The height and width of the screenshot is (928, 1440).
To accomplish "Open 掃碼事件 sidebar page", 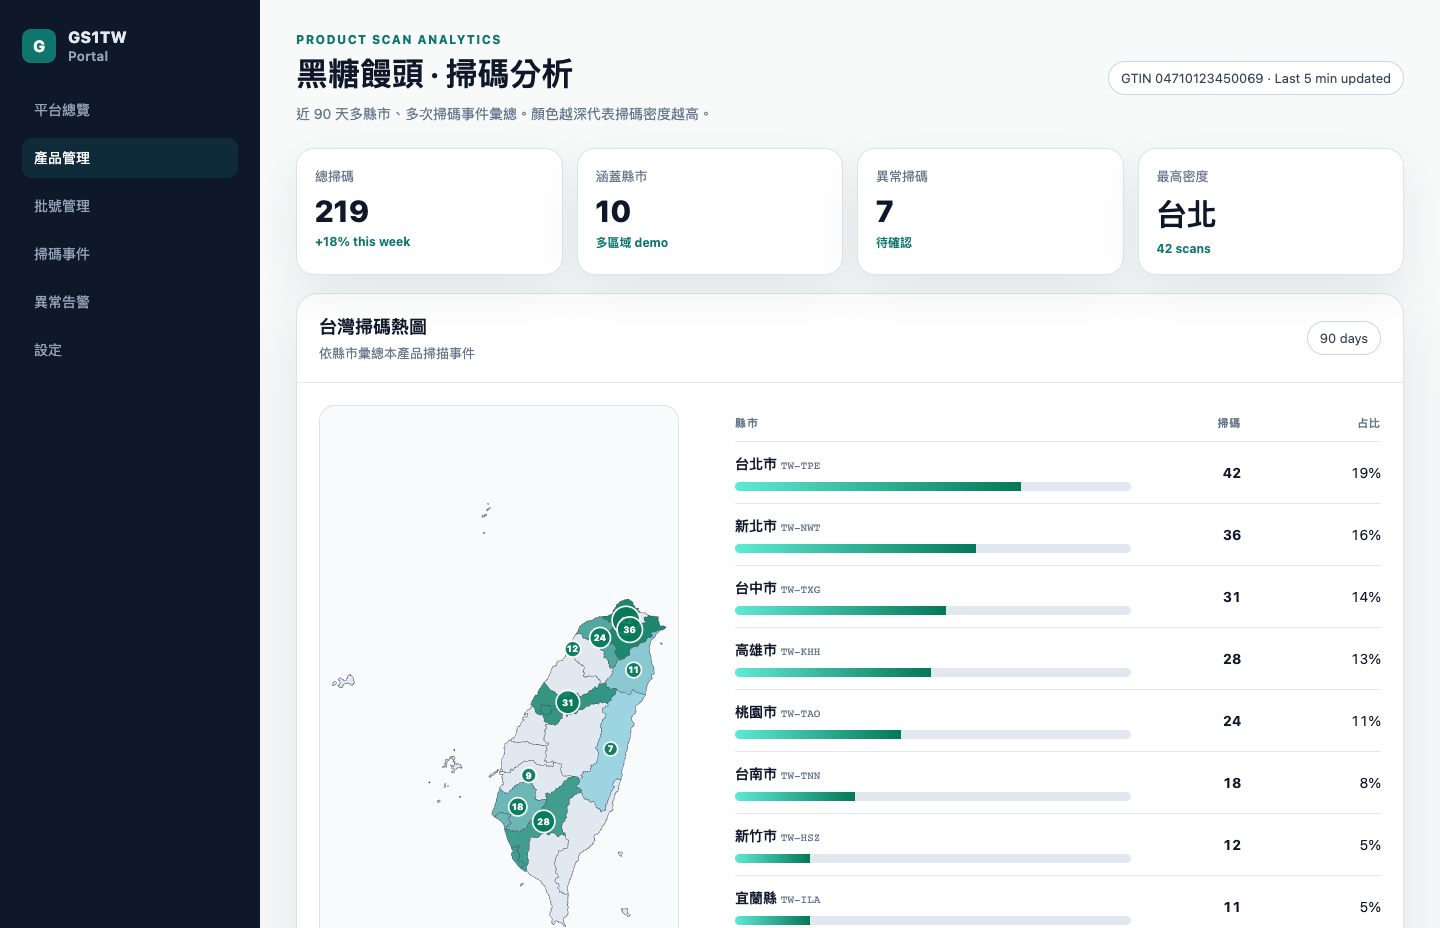I will pyautogui.click(x=130, y=254).
